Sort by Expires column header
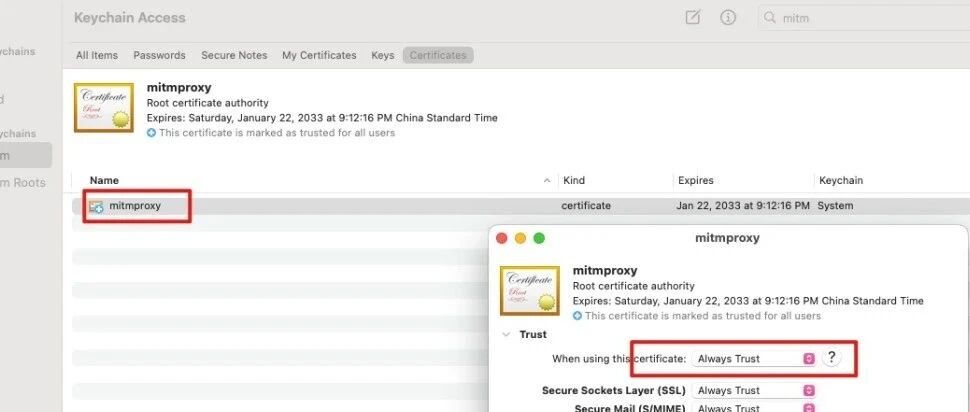 [x=695, y=181]
